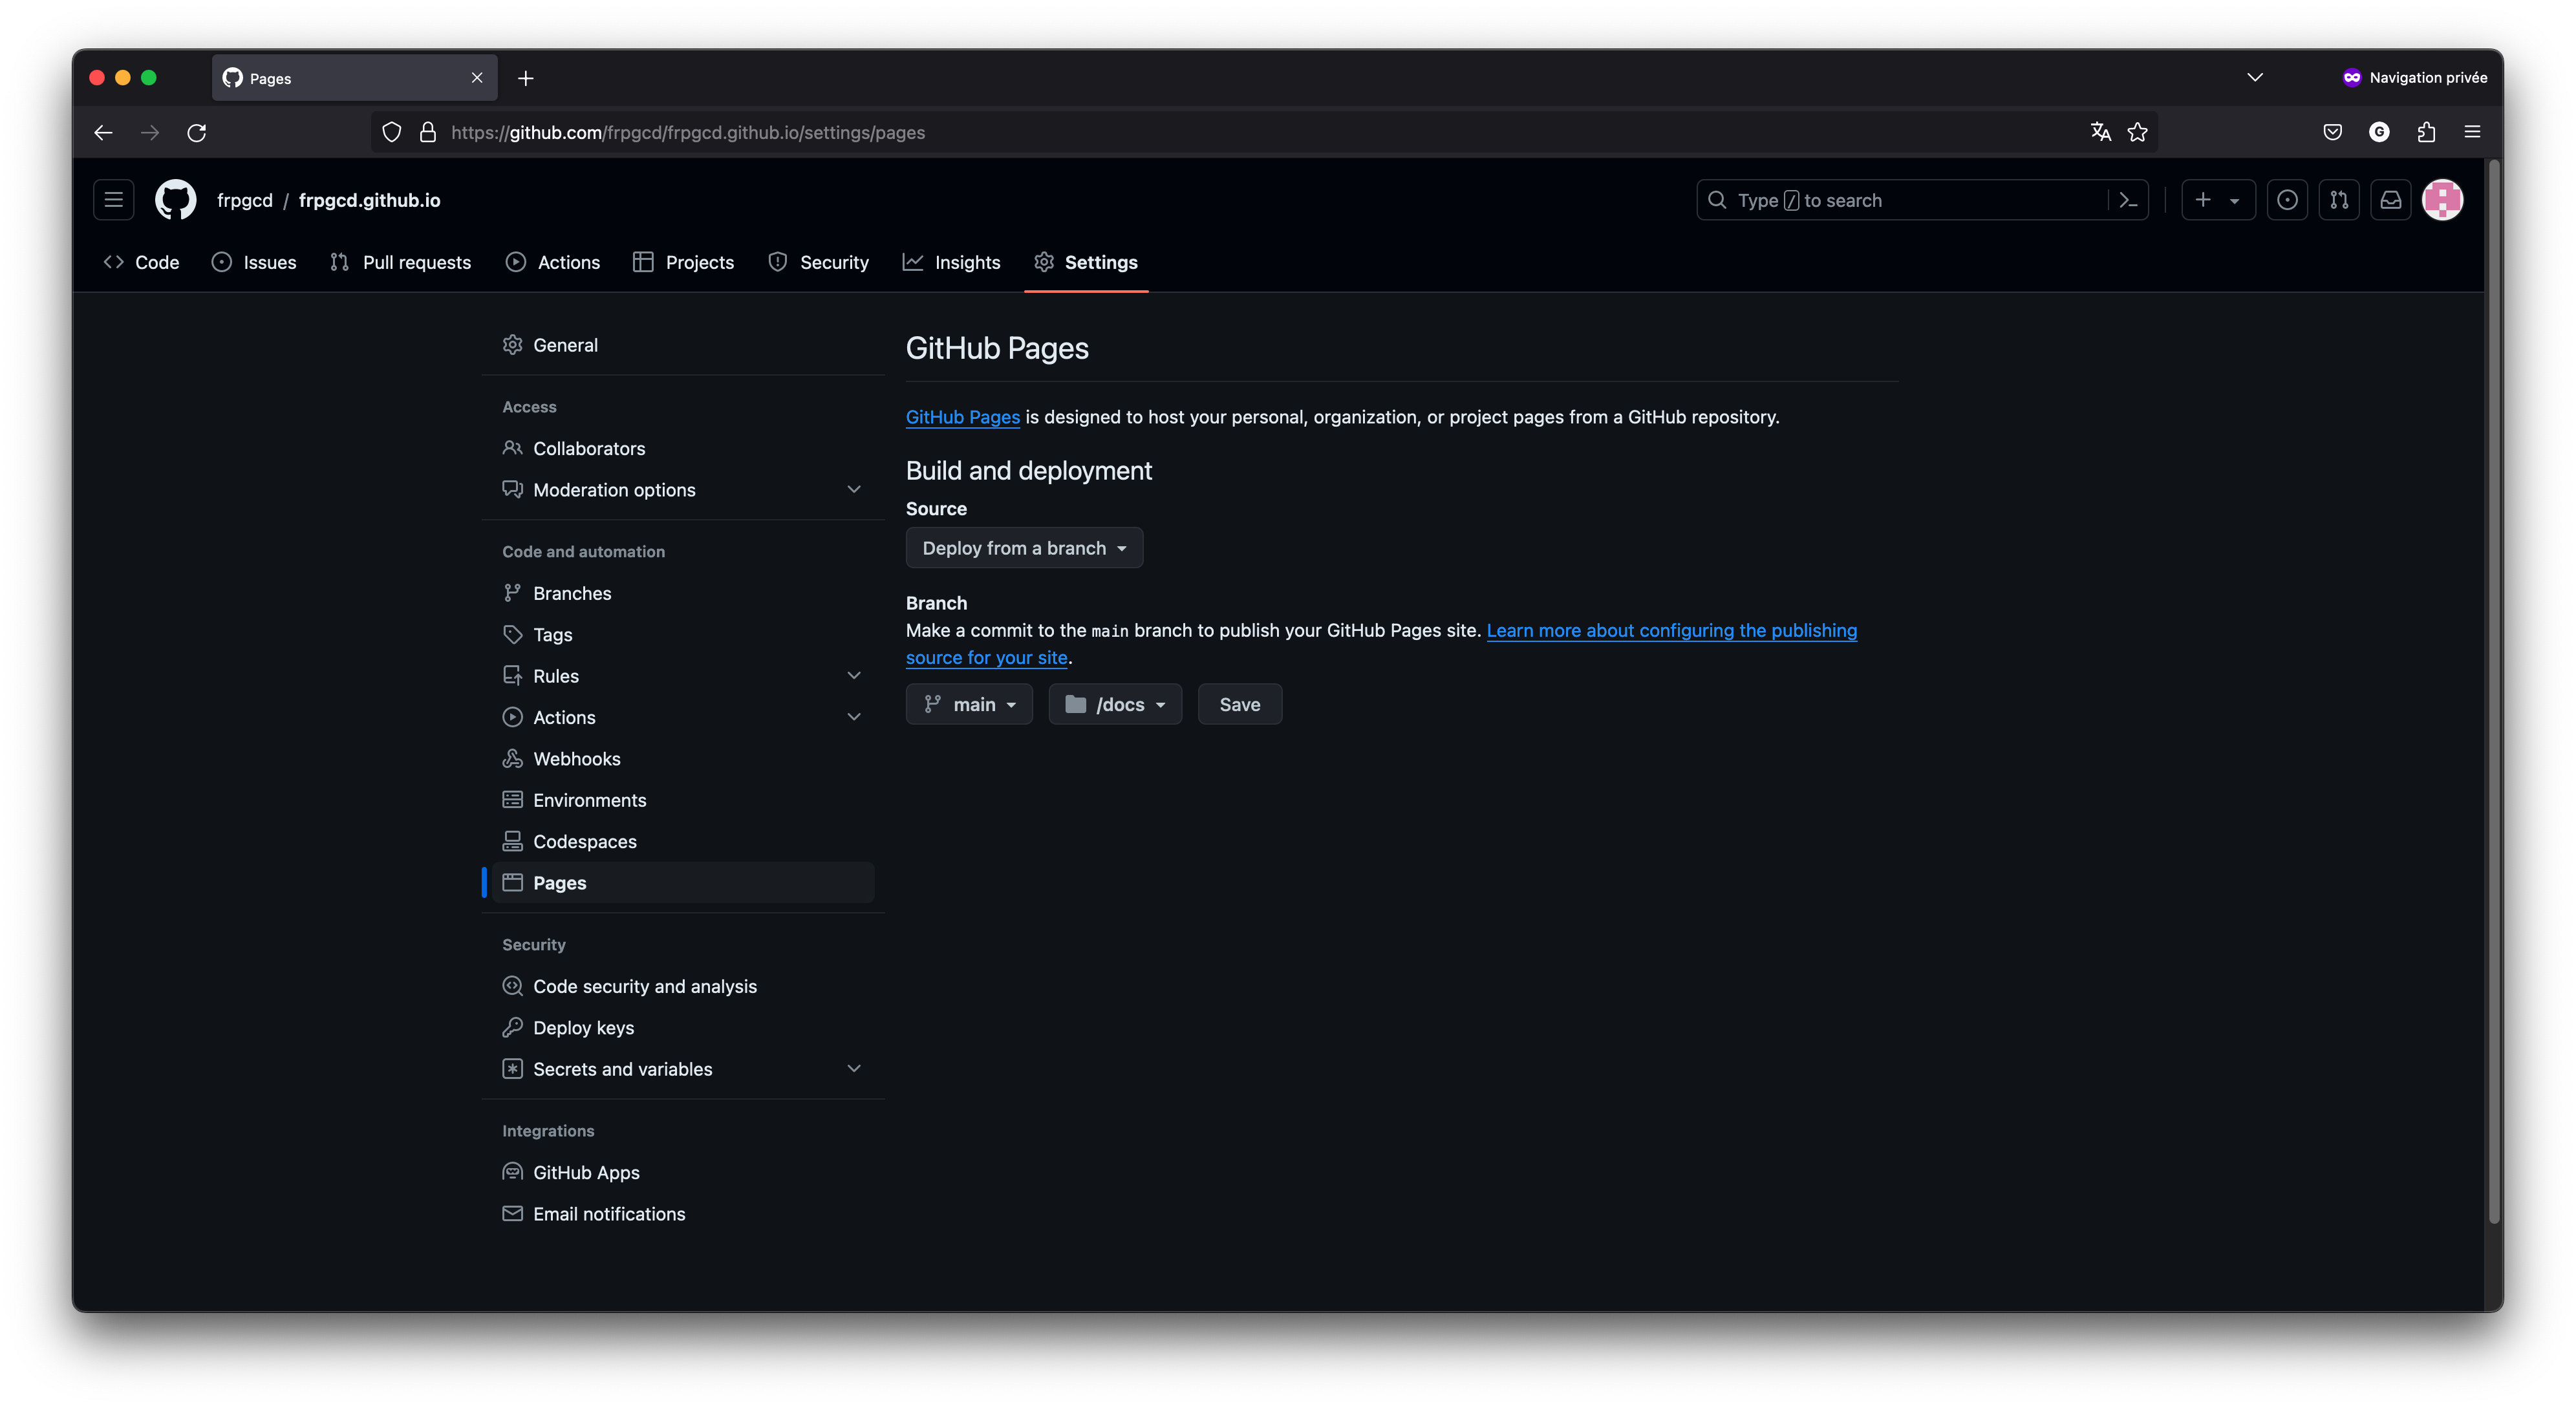2576x1408 pixels.
Task: Reload the current page
Action: point(197,132)
